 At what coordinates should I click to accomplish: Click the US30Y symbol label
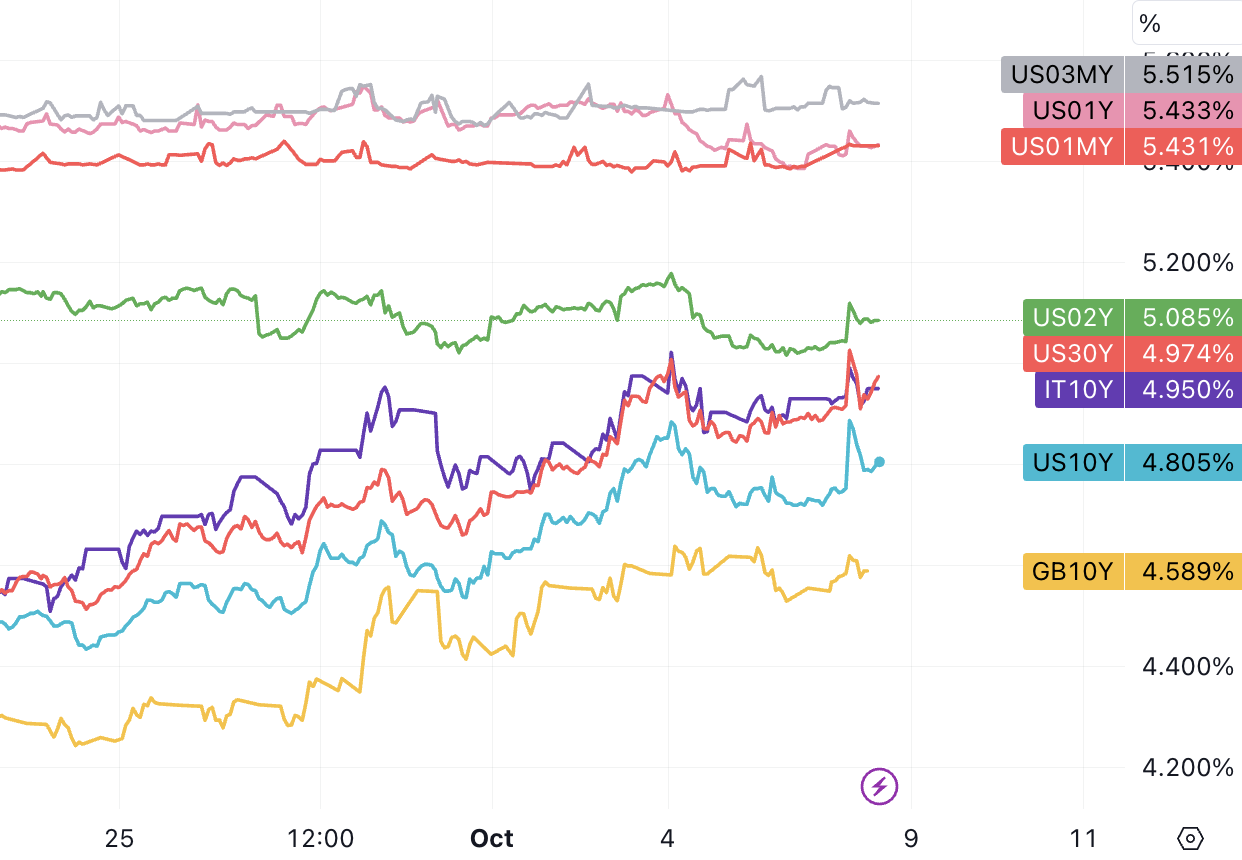(1073, 353)
